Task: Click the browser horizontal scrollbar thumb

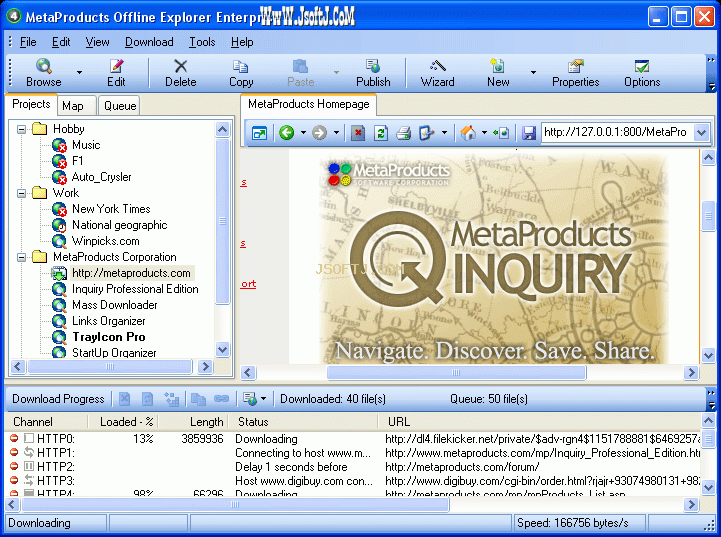Action: (x=456, y=372)
